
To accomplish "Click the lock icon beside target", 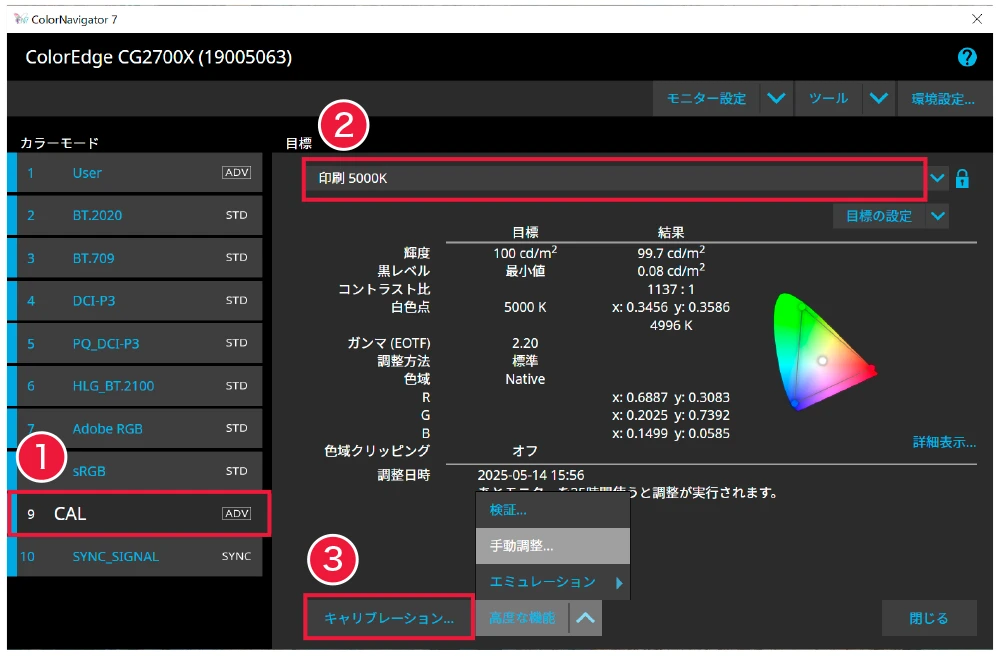I will [x=962, y=179].
